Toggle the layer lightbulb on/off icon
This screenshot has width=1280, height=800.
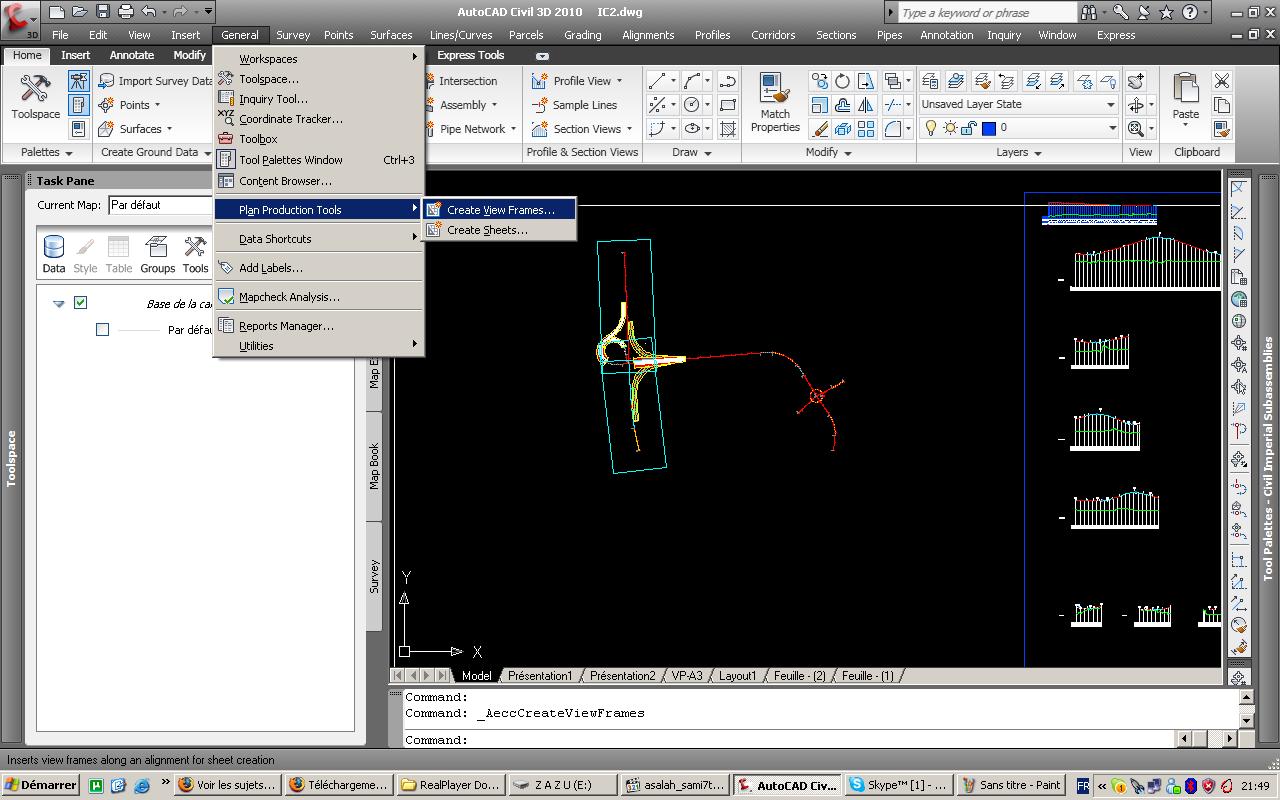click(x=931, y=128)
